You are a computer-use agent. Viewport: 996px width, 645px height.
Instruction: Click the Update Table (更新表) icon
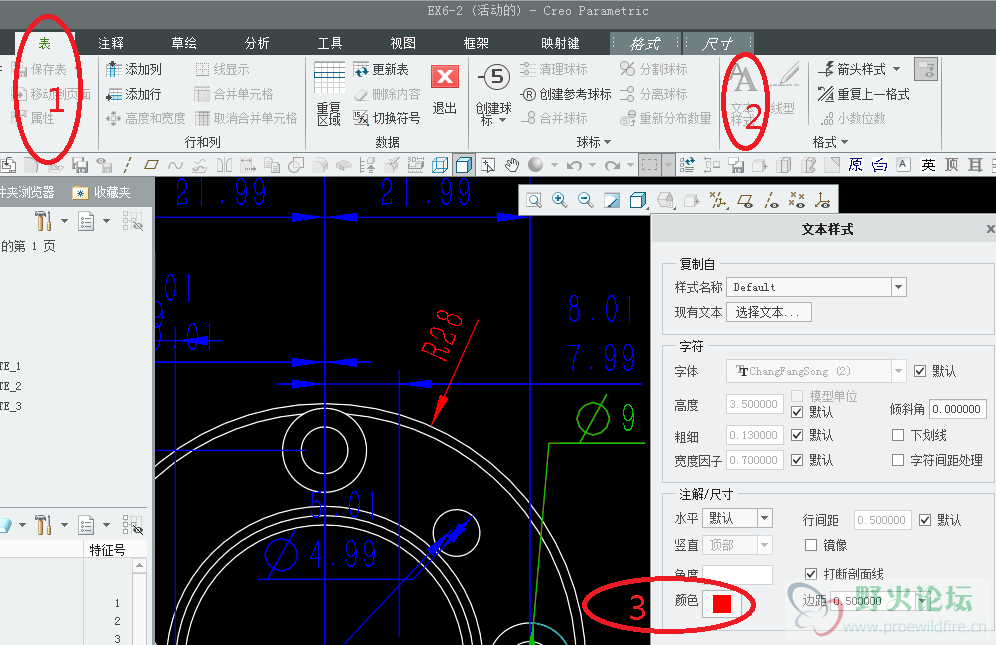(361, 69)
